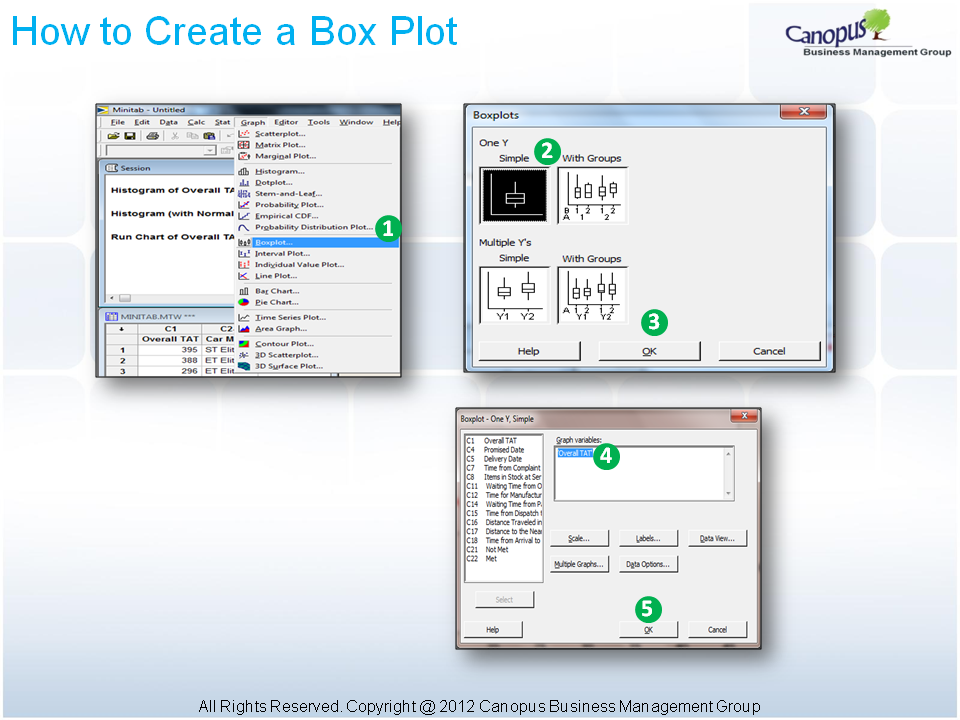
Task: Click the 3D Surface Plot icon
Action: (x=244, y=366)
